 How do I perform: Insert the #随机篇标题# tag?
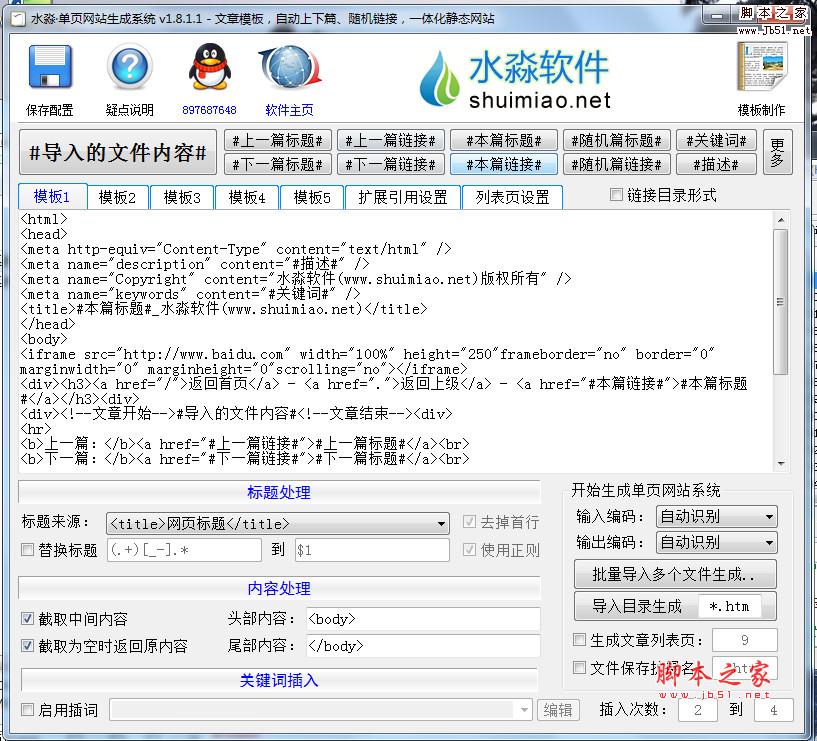click(617, 140)
